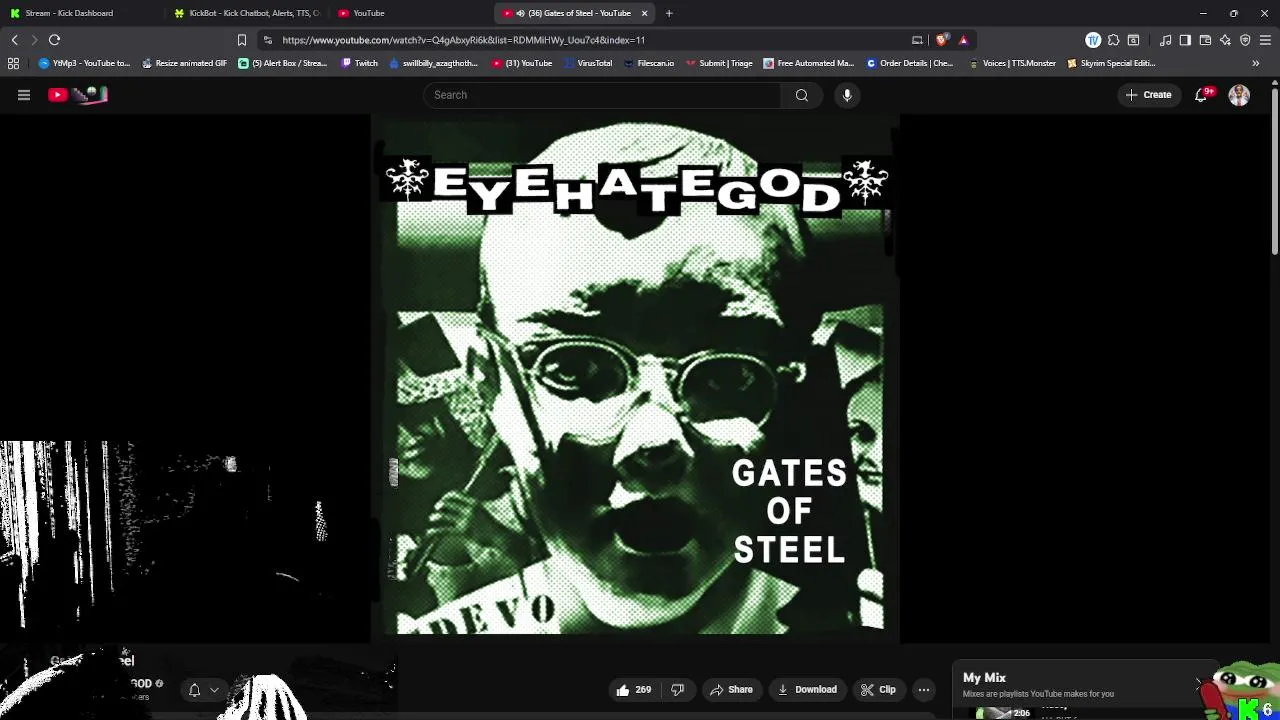Click the Download button
The image size is (1280, 720).
click(807, 689)
